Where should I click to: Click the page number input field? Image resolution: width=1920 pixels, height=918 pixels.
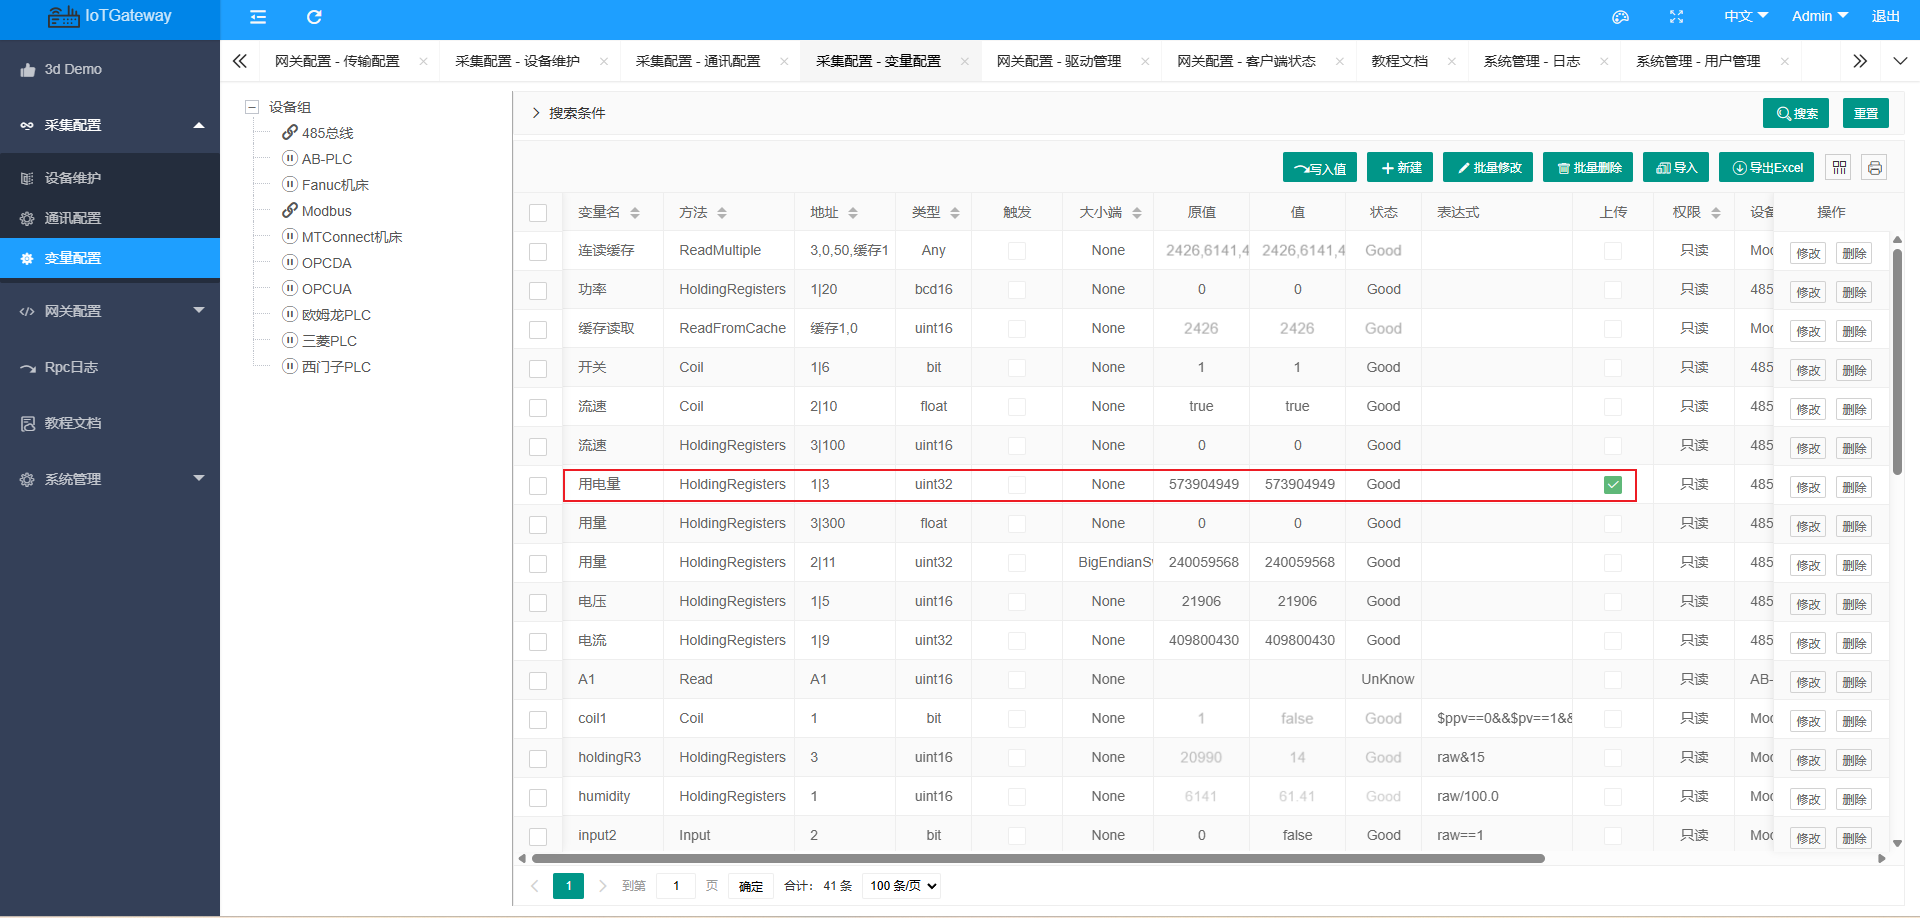676,885
